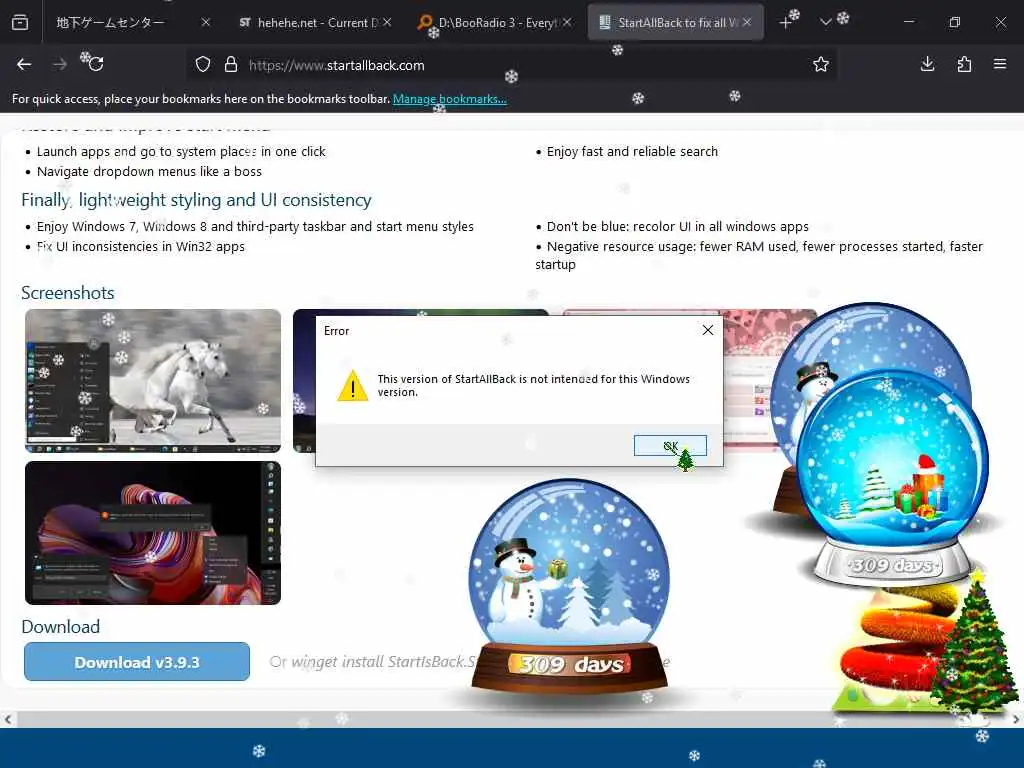1024x768 pixels.
Task: Click OK in the Error dialog
Action: [670, 445]
